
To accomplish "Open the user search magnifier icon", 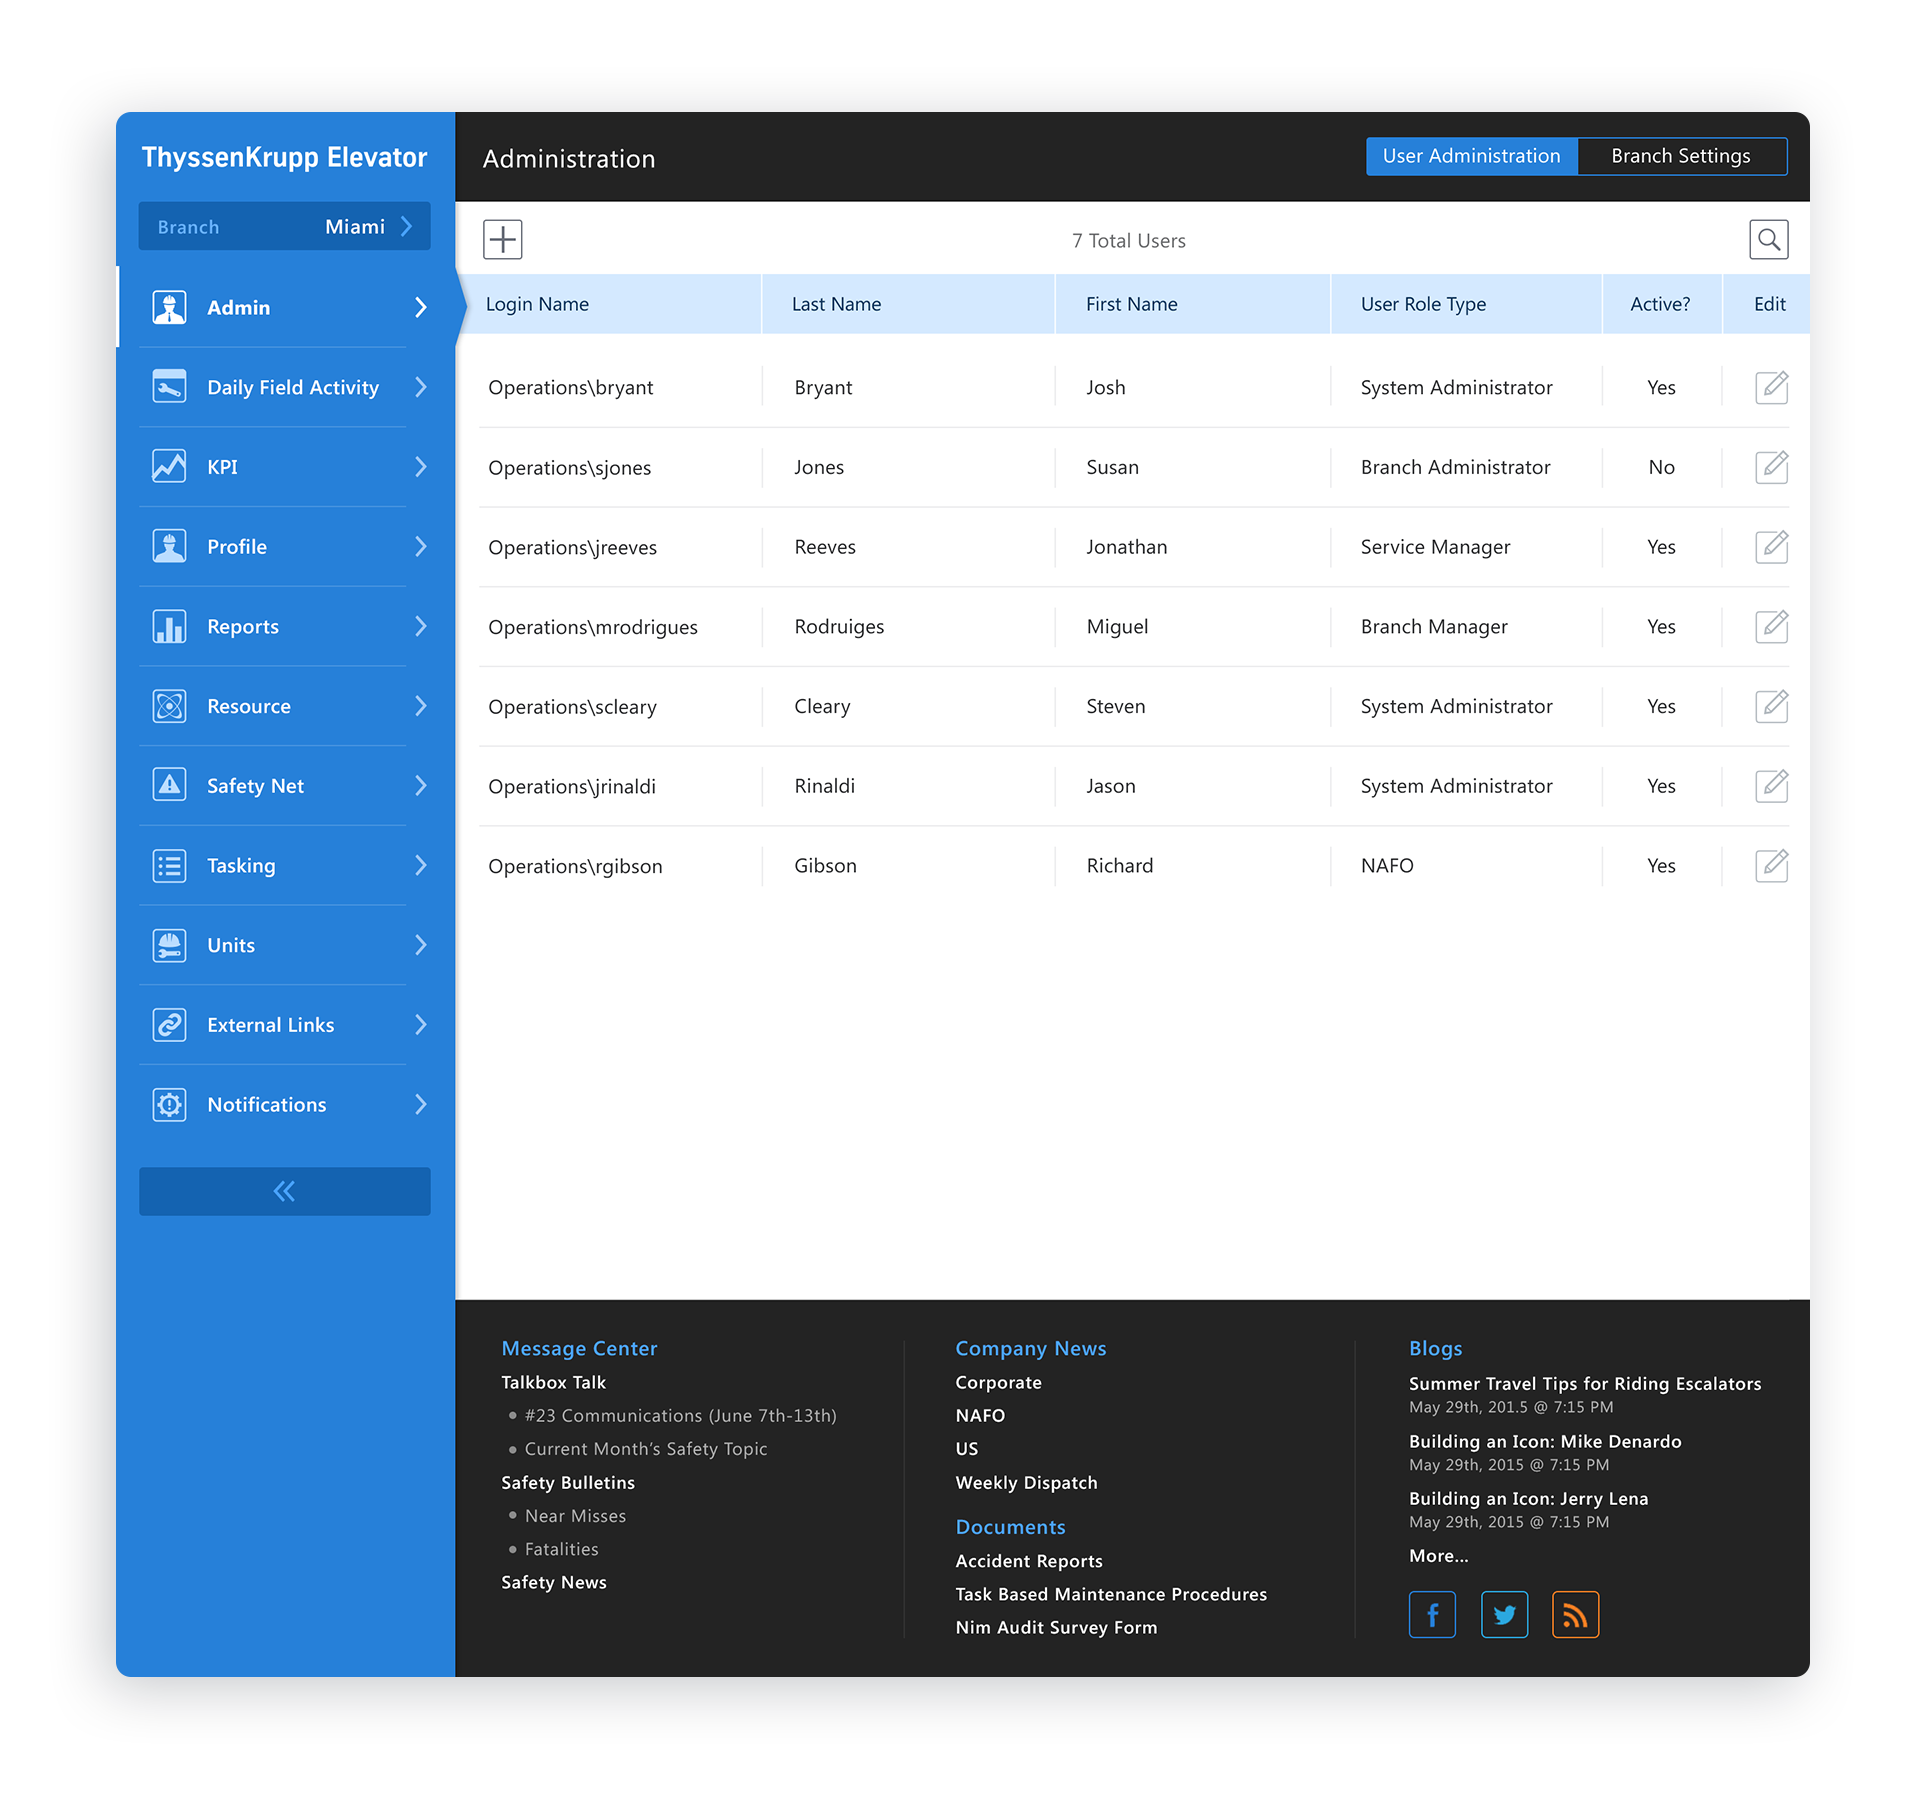I will pos(1768,239).
